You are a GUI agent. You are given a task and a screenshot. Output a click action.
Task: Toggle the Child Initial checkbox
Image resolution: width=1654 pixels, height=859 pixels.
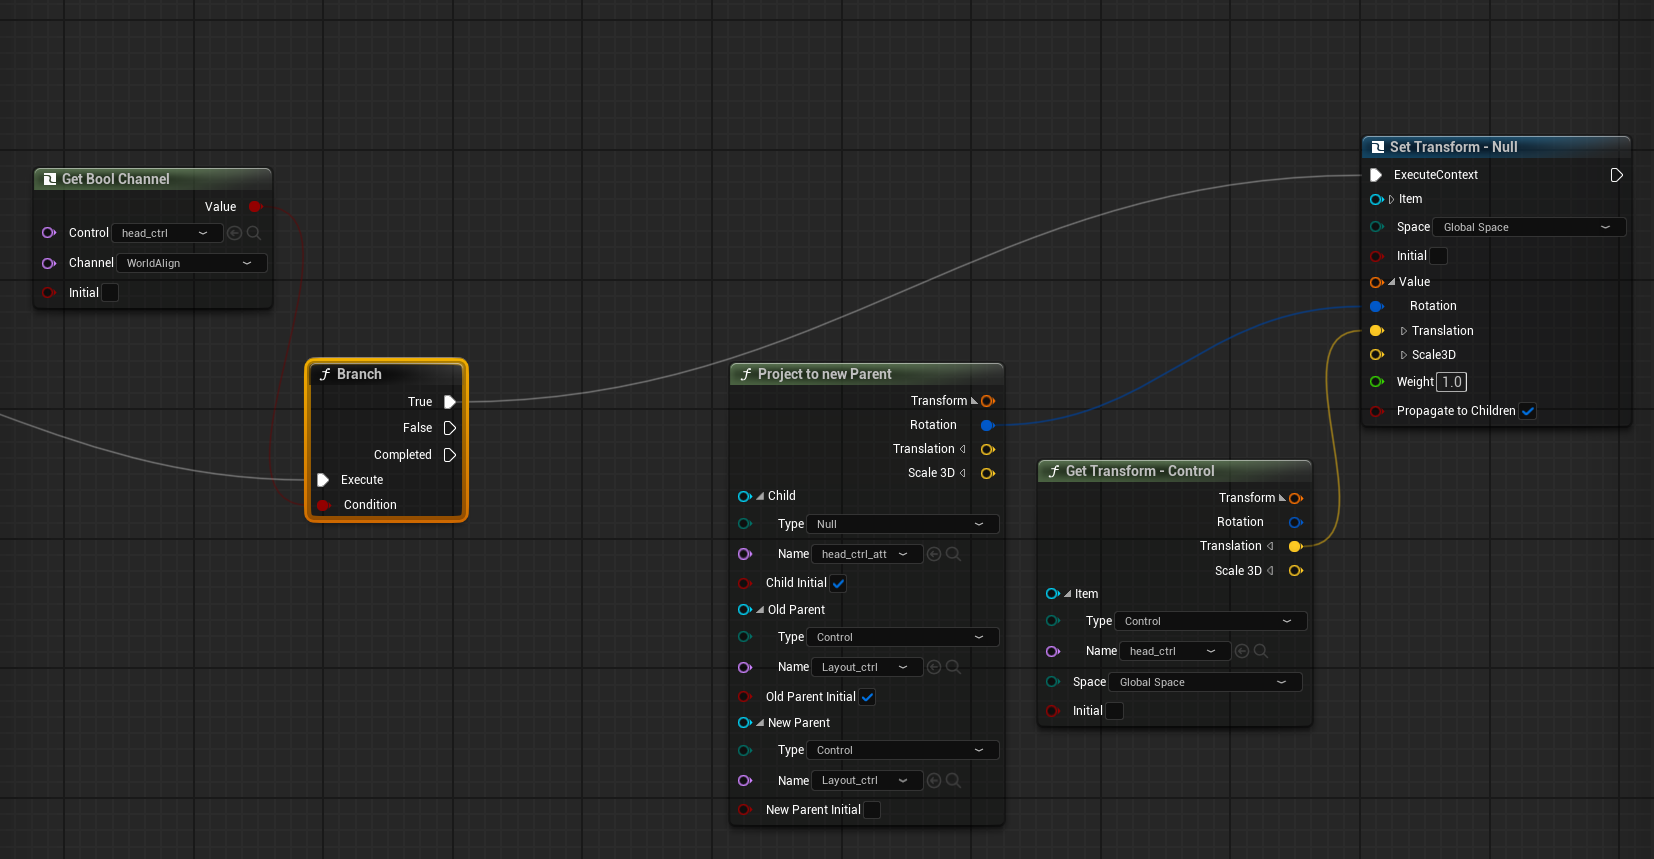838,583
